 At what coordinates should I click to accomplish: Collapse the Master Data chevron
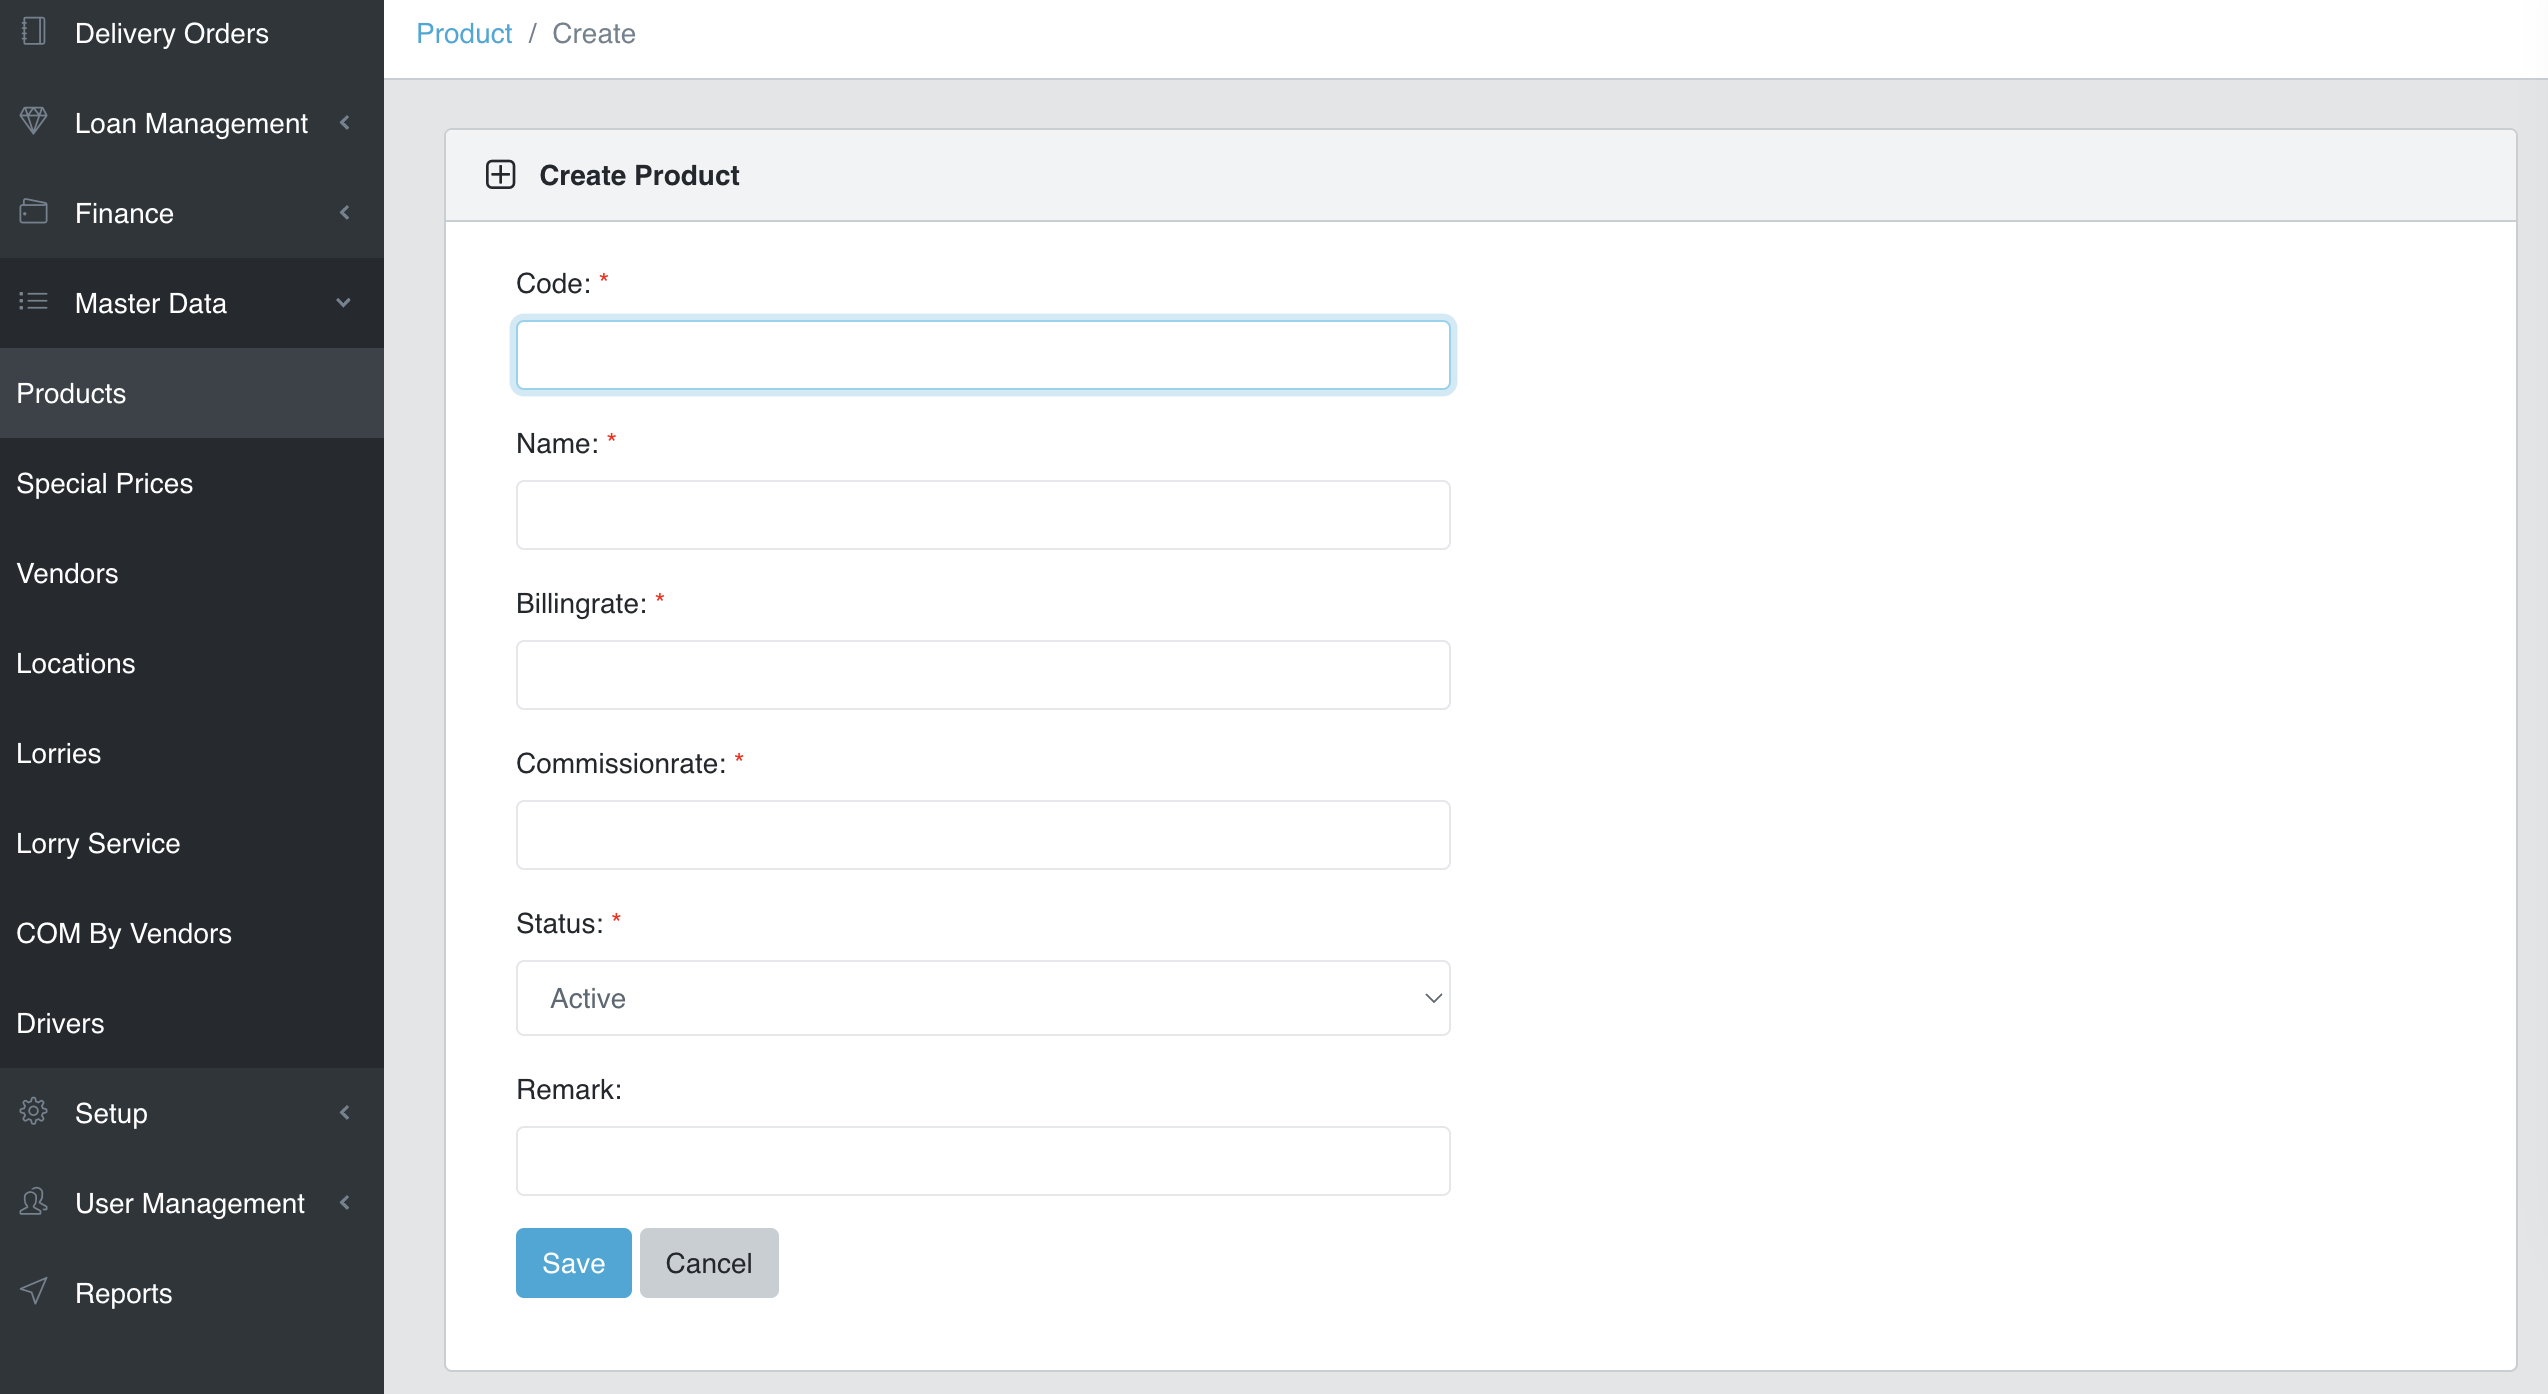[344, 303]
